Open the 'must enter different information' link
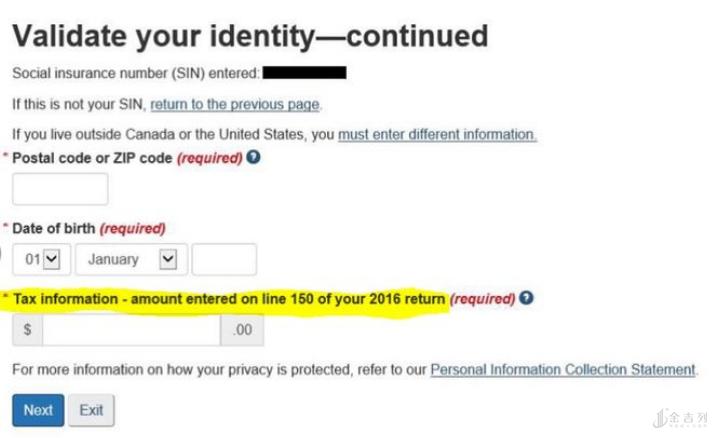 pyautogui.click(x=437, y=134)
